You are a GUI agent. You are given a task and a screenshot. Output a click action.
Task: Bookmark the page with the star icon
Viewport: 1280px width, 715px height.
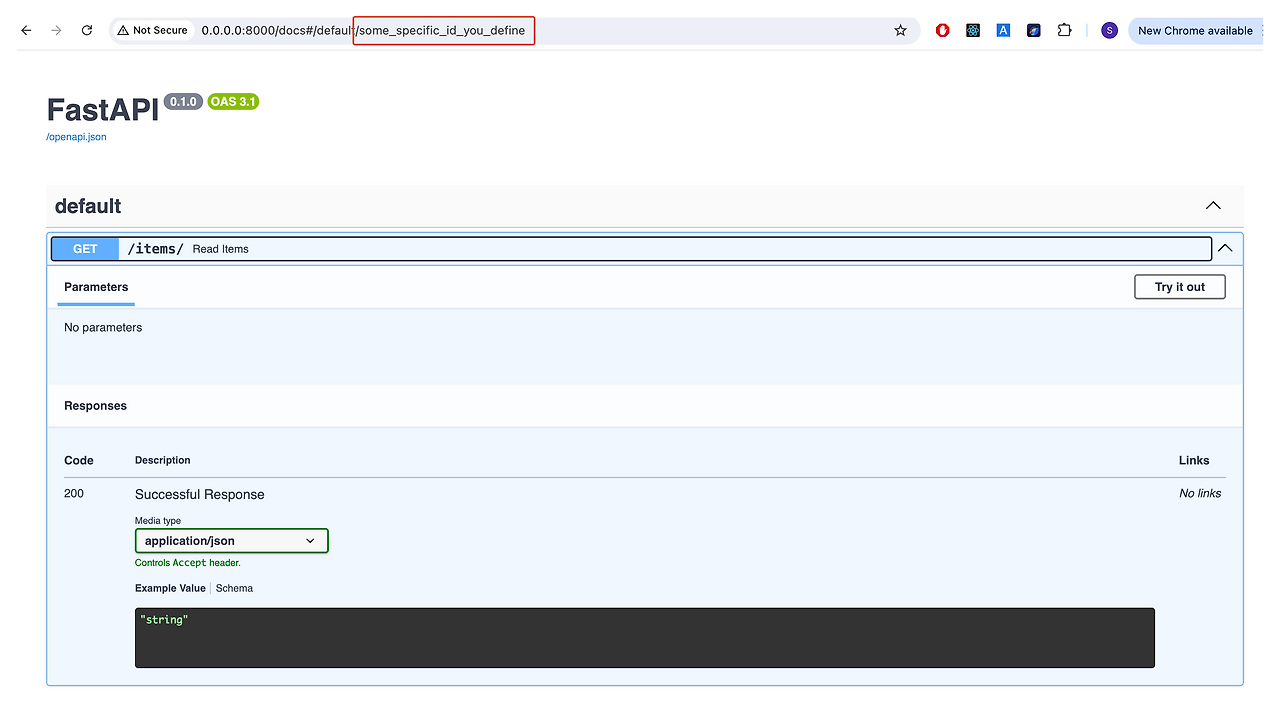899,30
